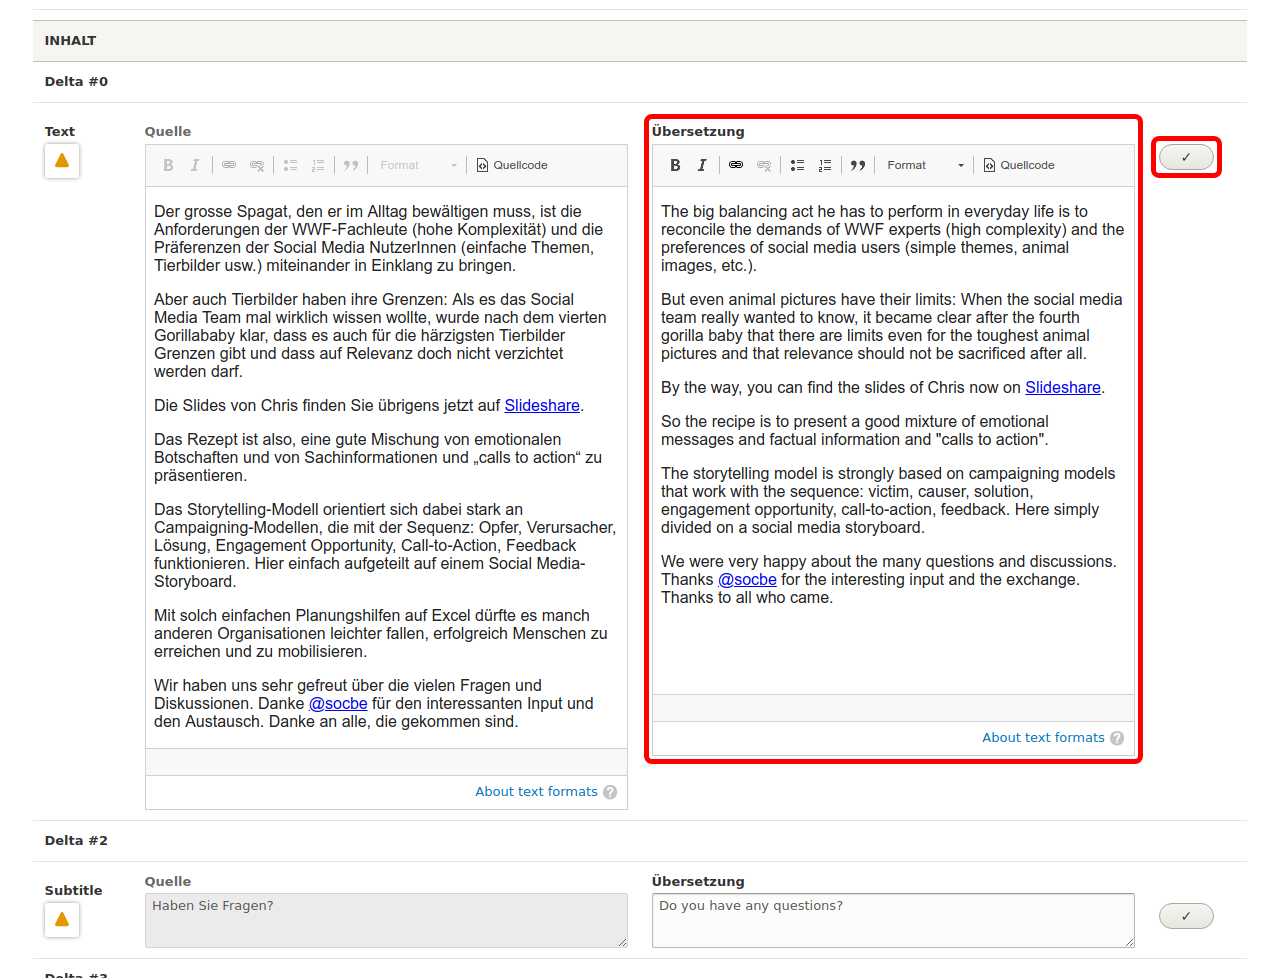Insert bulleted list in the Übersetzung editor
Image resolution: width=1280 pixels, height=978 pixels.
(797, 165)
